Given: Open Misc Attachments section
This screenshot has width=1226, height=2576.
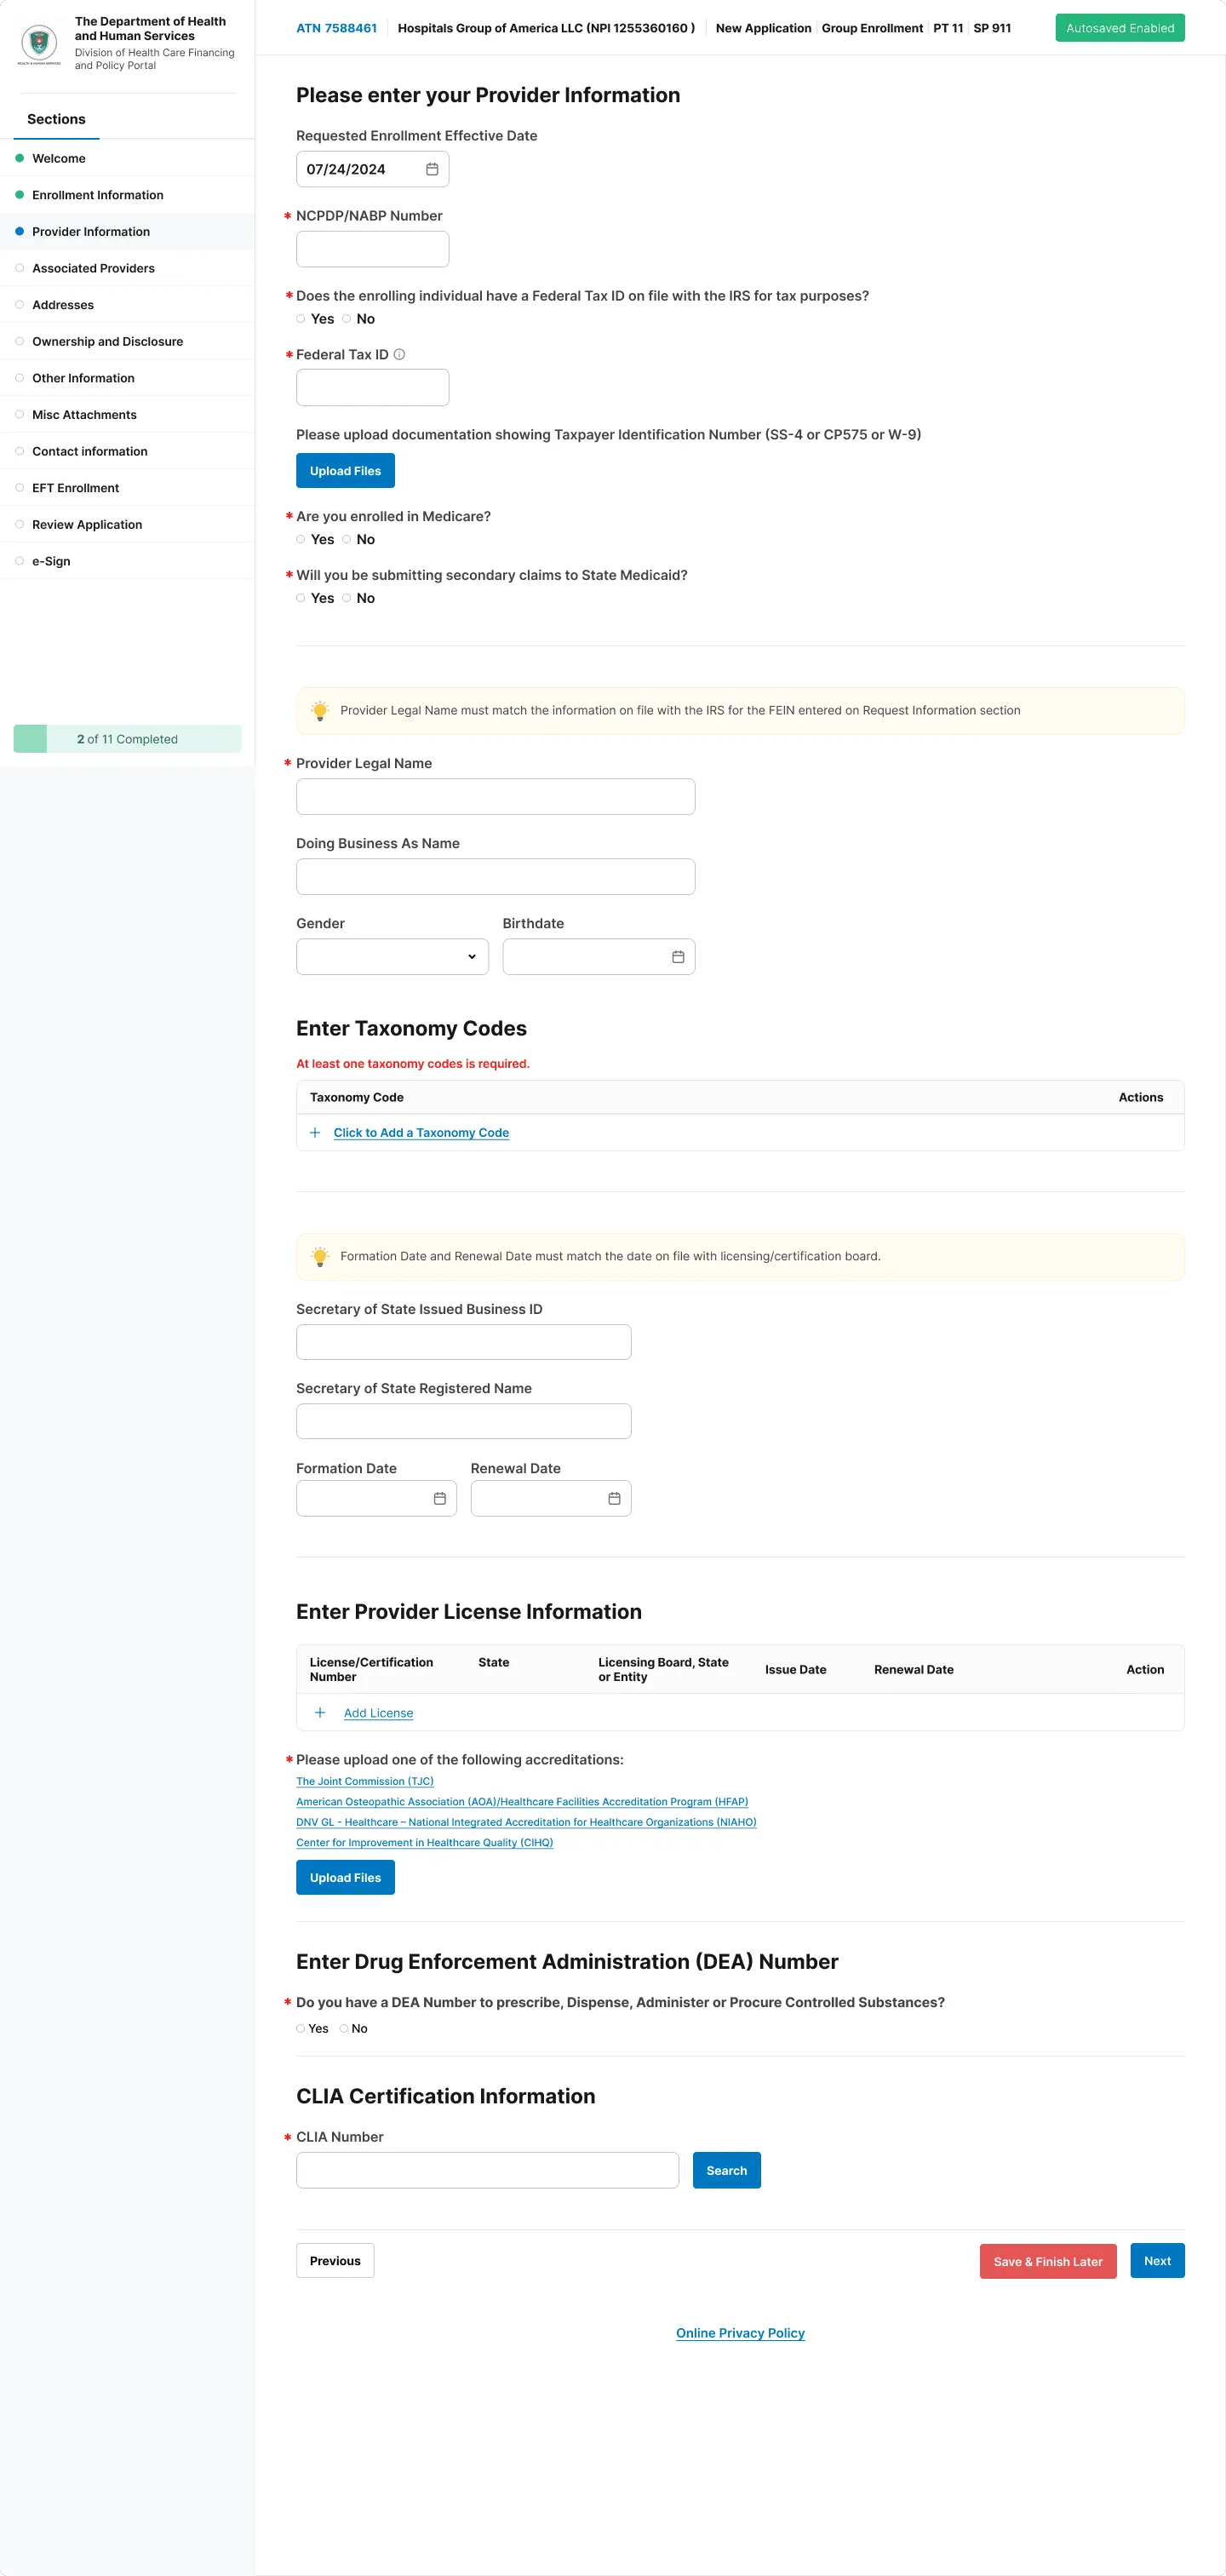Looking at the screenshot, I should pos(127,415).
